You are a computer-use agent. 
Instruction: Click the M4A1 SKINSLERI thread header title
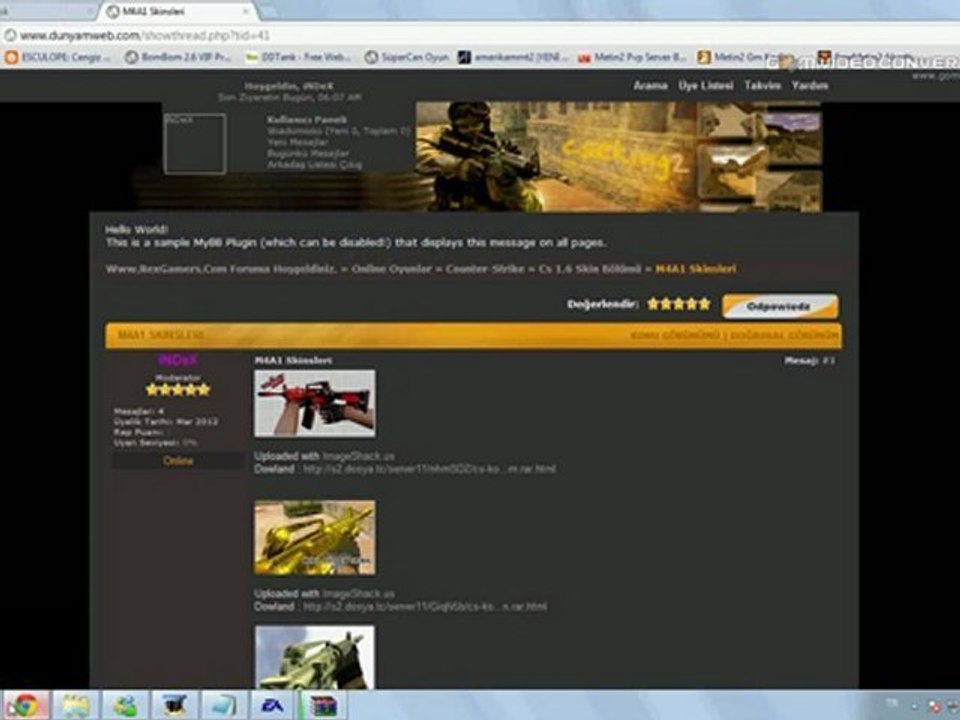[160, 336]
